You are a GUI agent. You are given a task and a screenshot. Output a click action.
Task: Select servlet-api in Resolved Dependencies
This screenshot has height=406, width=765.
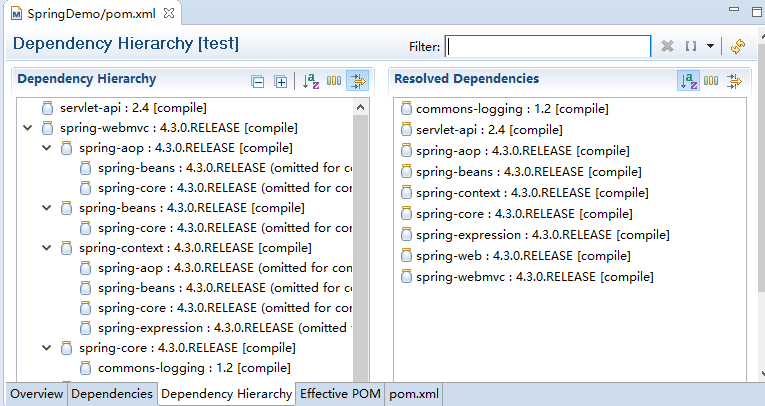pyautogui.click(x=489, y=130)
